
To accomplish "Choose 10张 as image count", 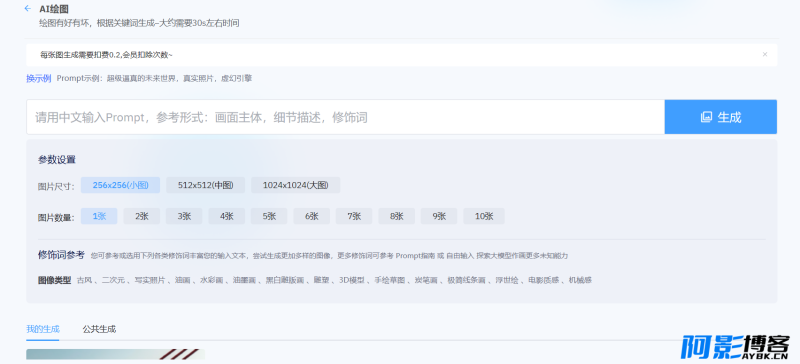I will pyautogui.click(x=484, y=216).
